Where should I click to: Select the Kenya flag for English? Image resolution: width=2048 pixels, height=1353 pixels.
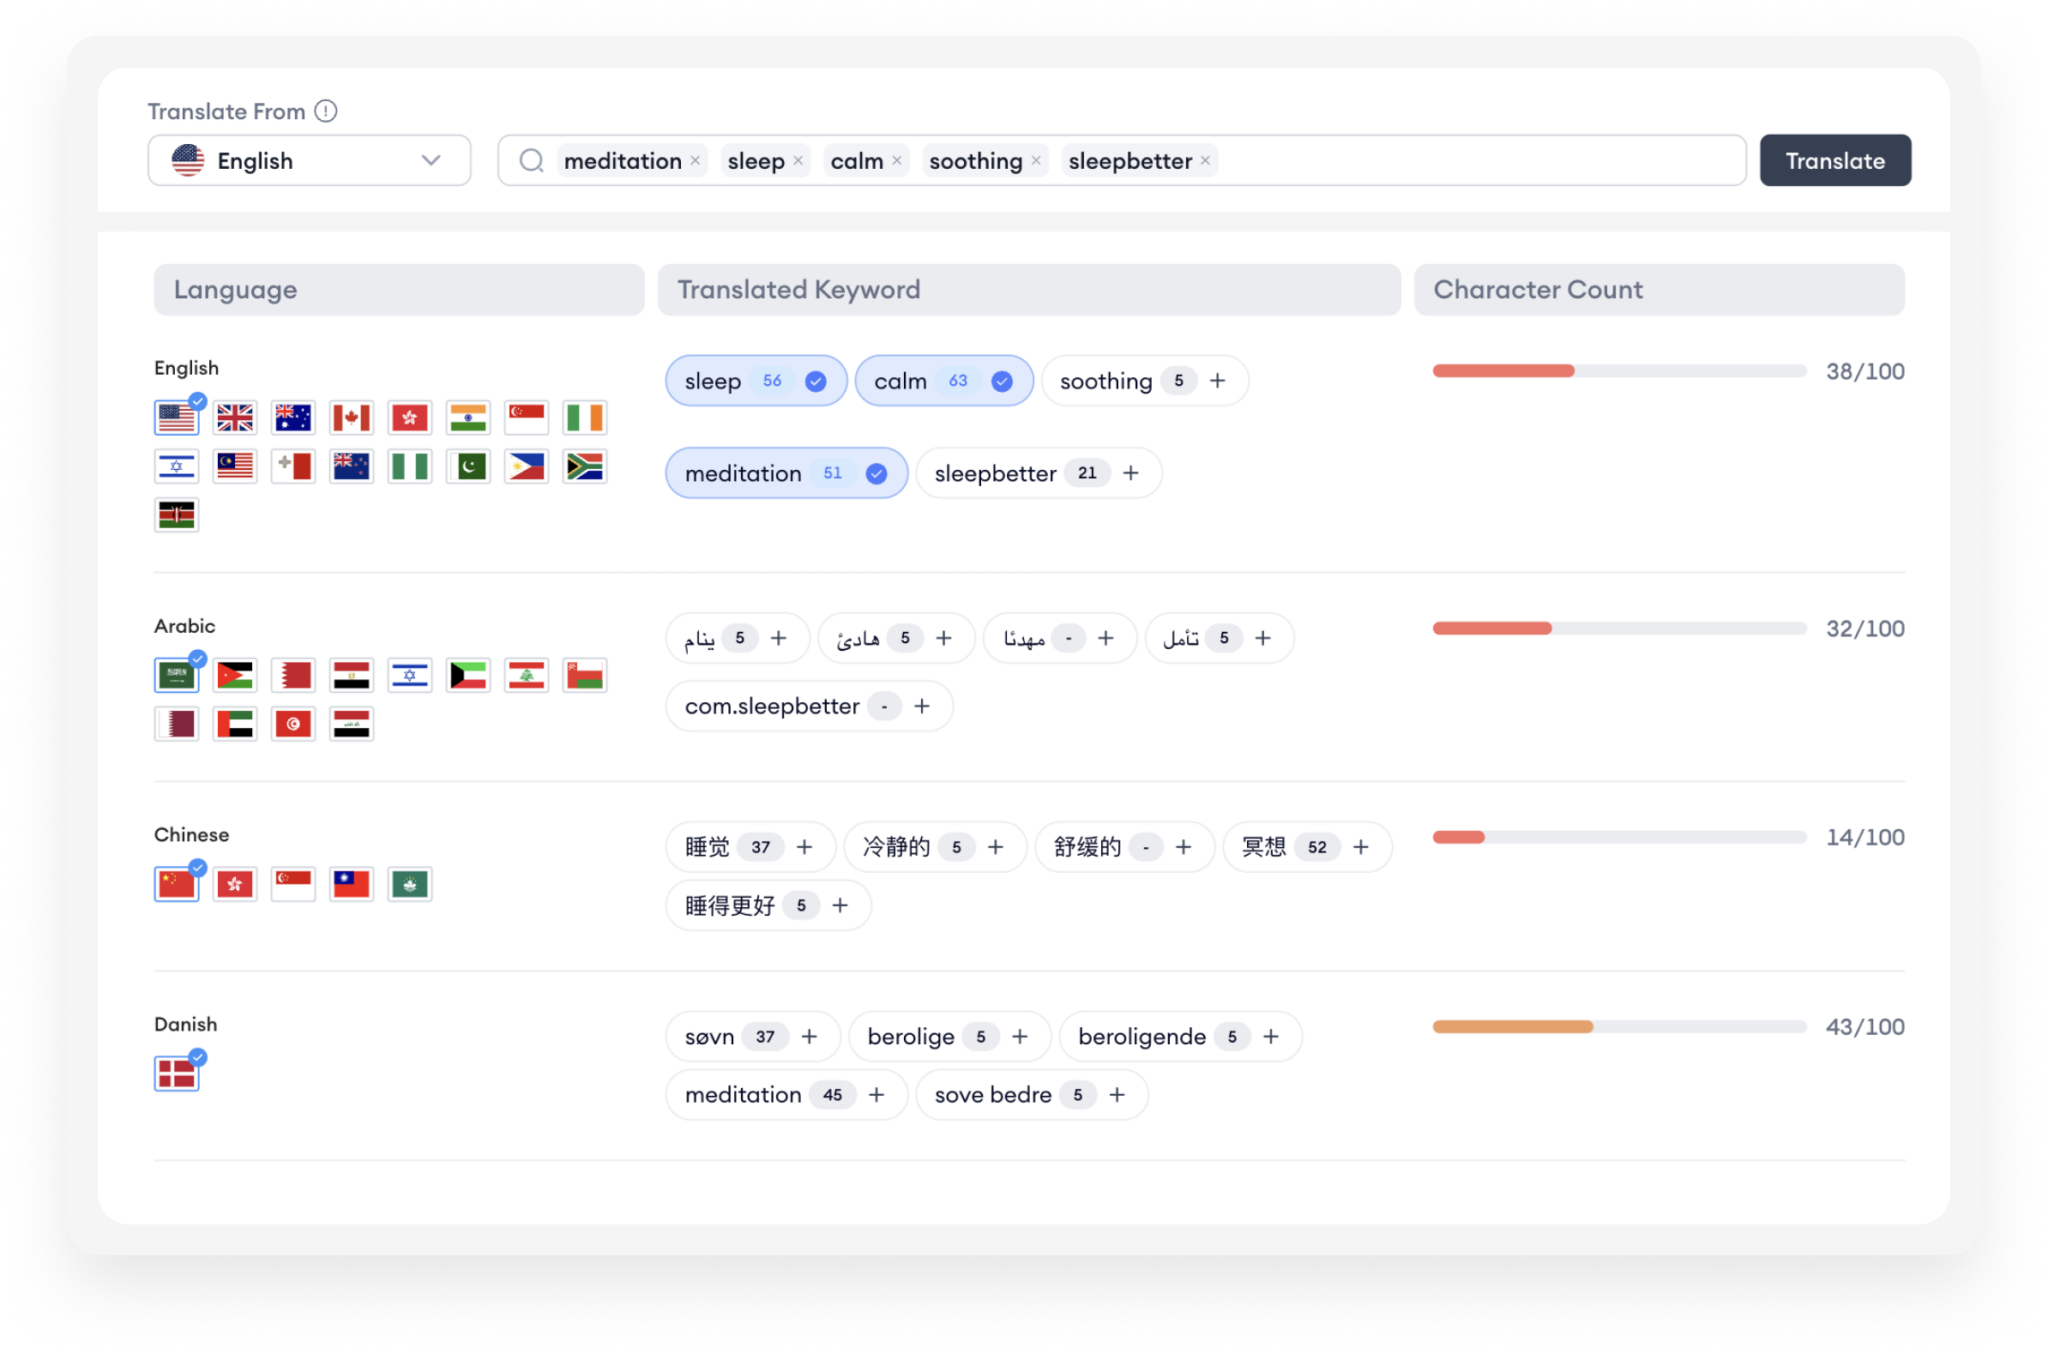tap(177, 514)
